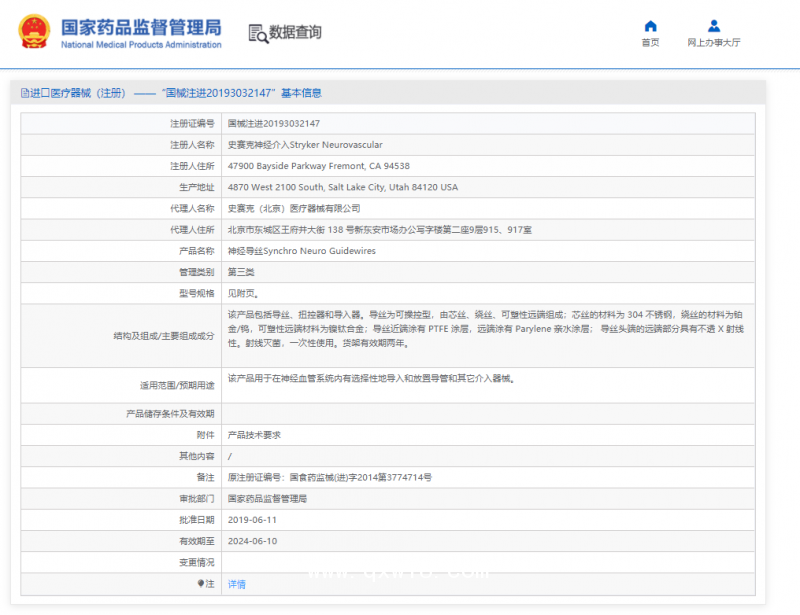800x615 pixels.
Task: Click the document icon beside 进口医疗器械（注册）
Action: [x=24, y=92]
